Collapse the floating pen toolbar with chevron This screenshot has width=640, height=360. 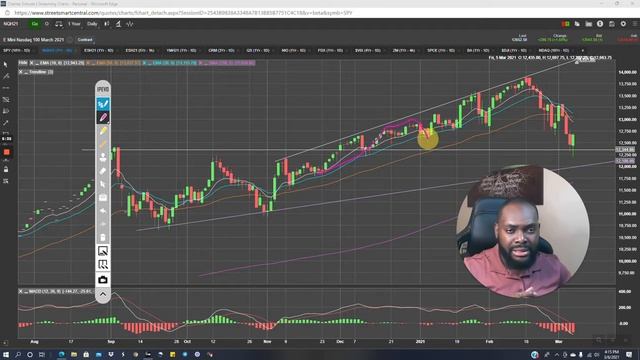click(x=103, y=294)
